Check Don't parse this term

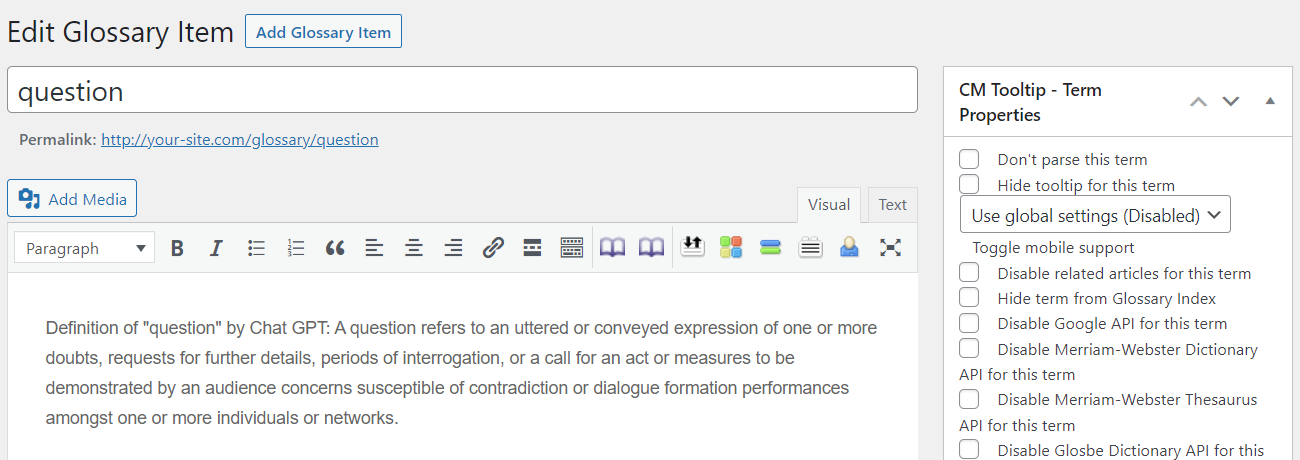point(969,159)
